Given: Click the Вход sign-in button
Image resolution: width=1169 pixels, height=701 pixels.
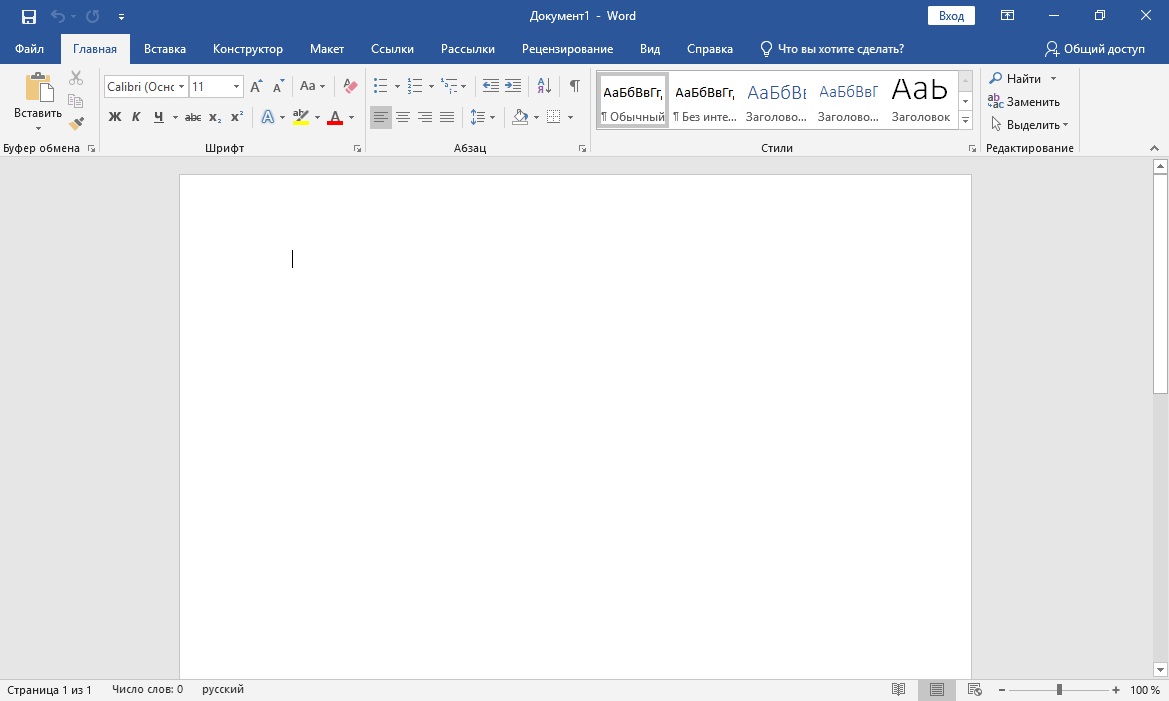Looking at the screenshot, I should [951, 16].
